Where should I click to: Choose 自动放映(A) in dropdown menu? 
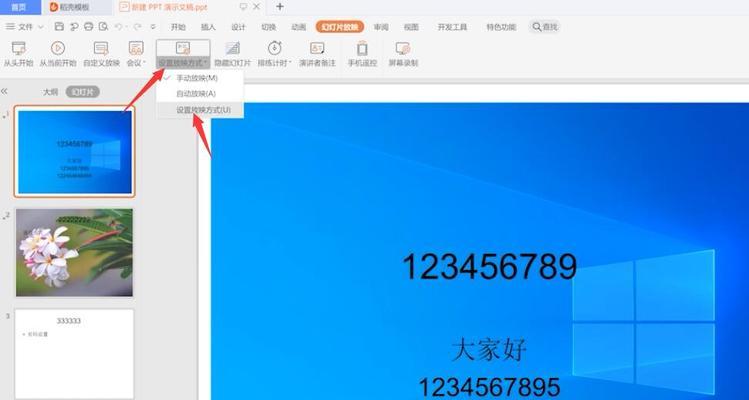[x=200, y=94]
